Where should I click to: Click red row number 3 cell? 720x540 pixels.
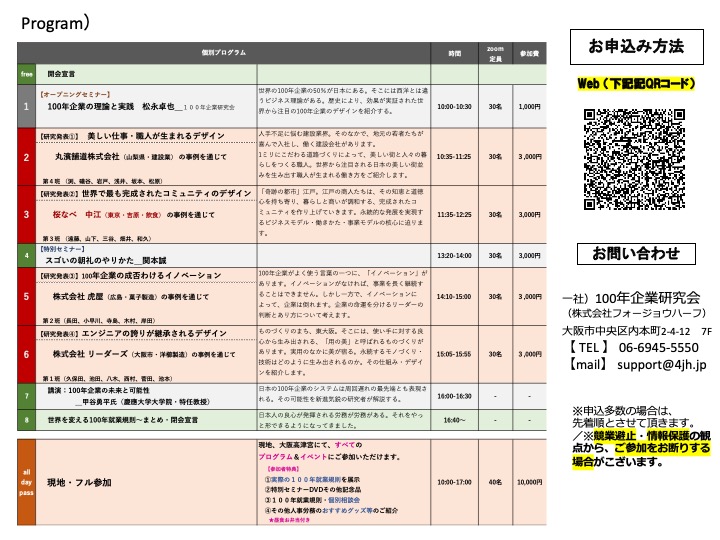click(27, 214)
